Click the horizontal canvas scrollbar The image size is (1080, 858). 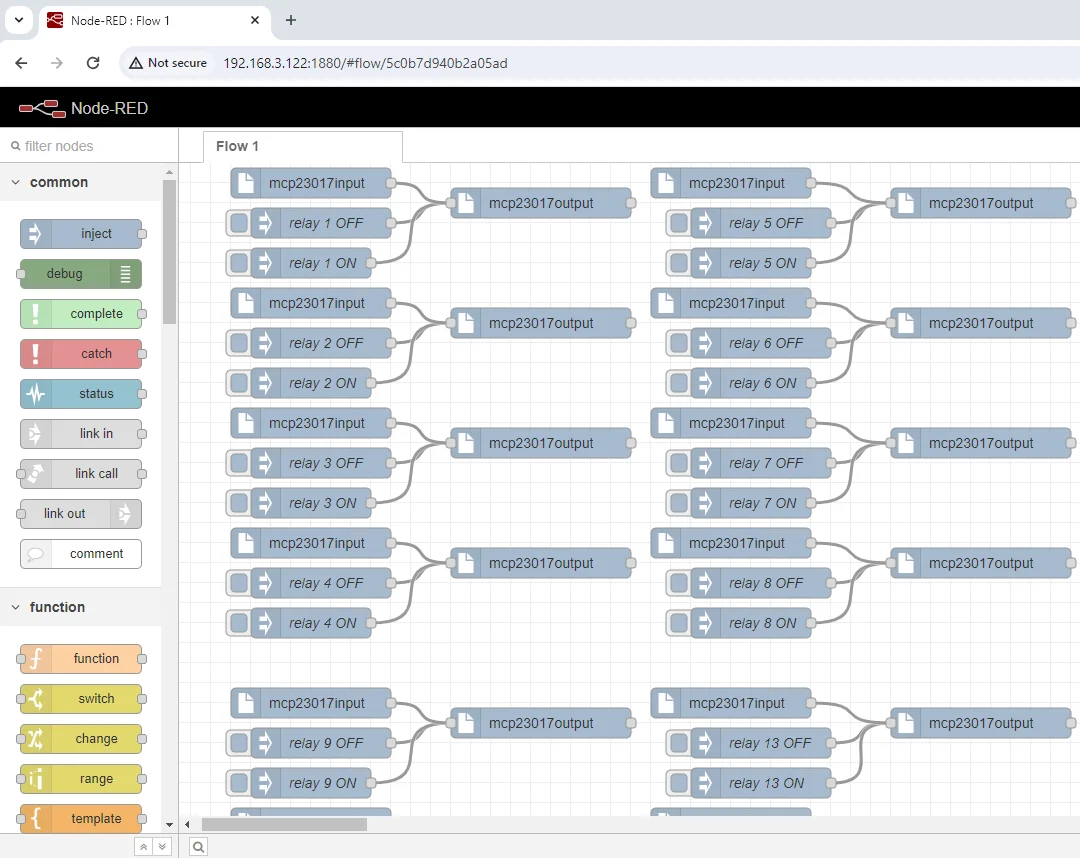284,825
